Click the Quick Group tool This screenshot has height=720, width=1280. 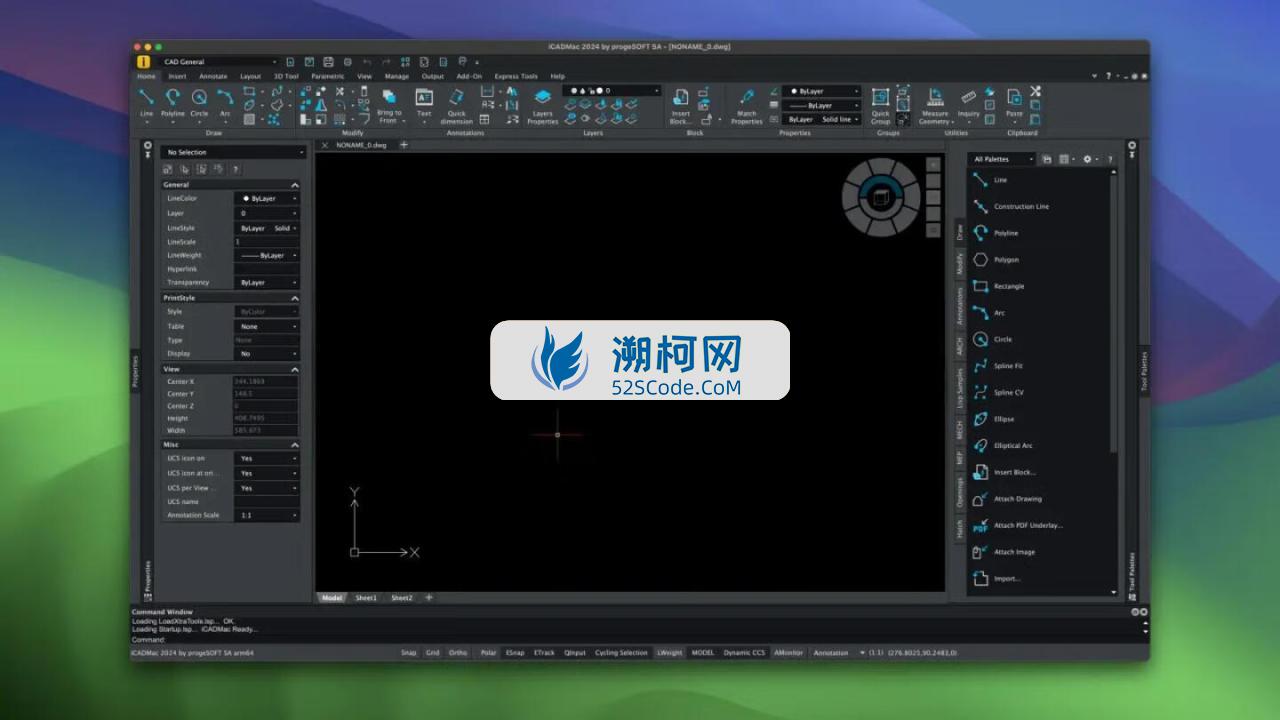[x=880, y=105]
